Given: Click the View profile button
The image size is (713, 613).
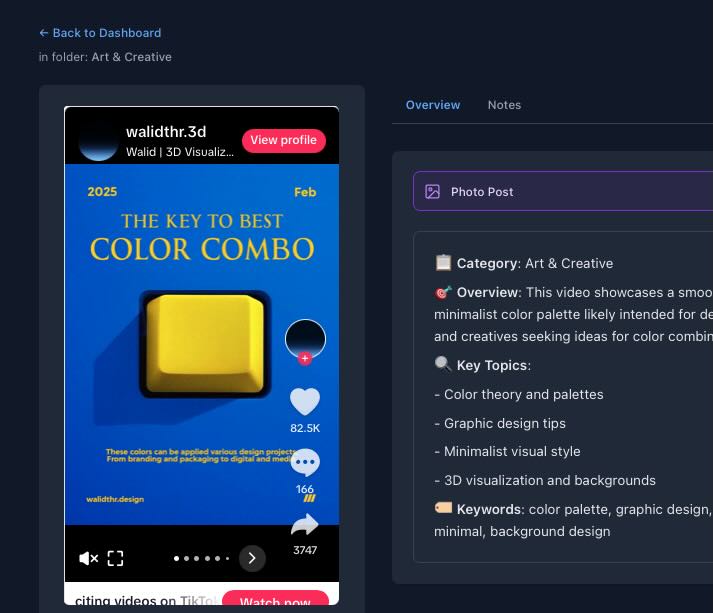Looking at the screenshot, I should [x=284, y=140].
